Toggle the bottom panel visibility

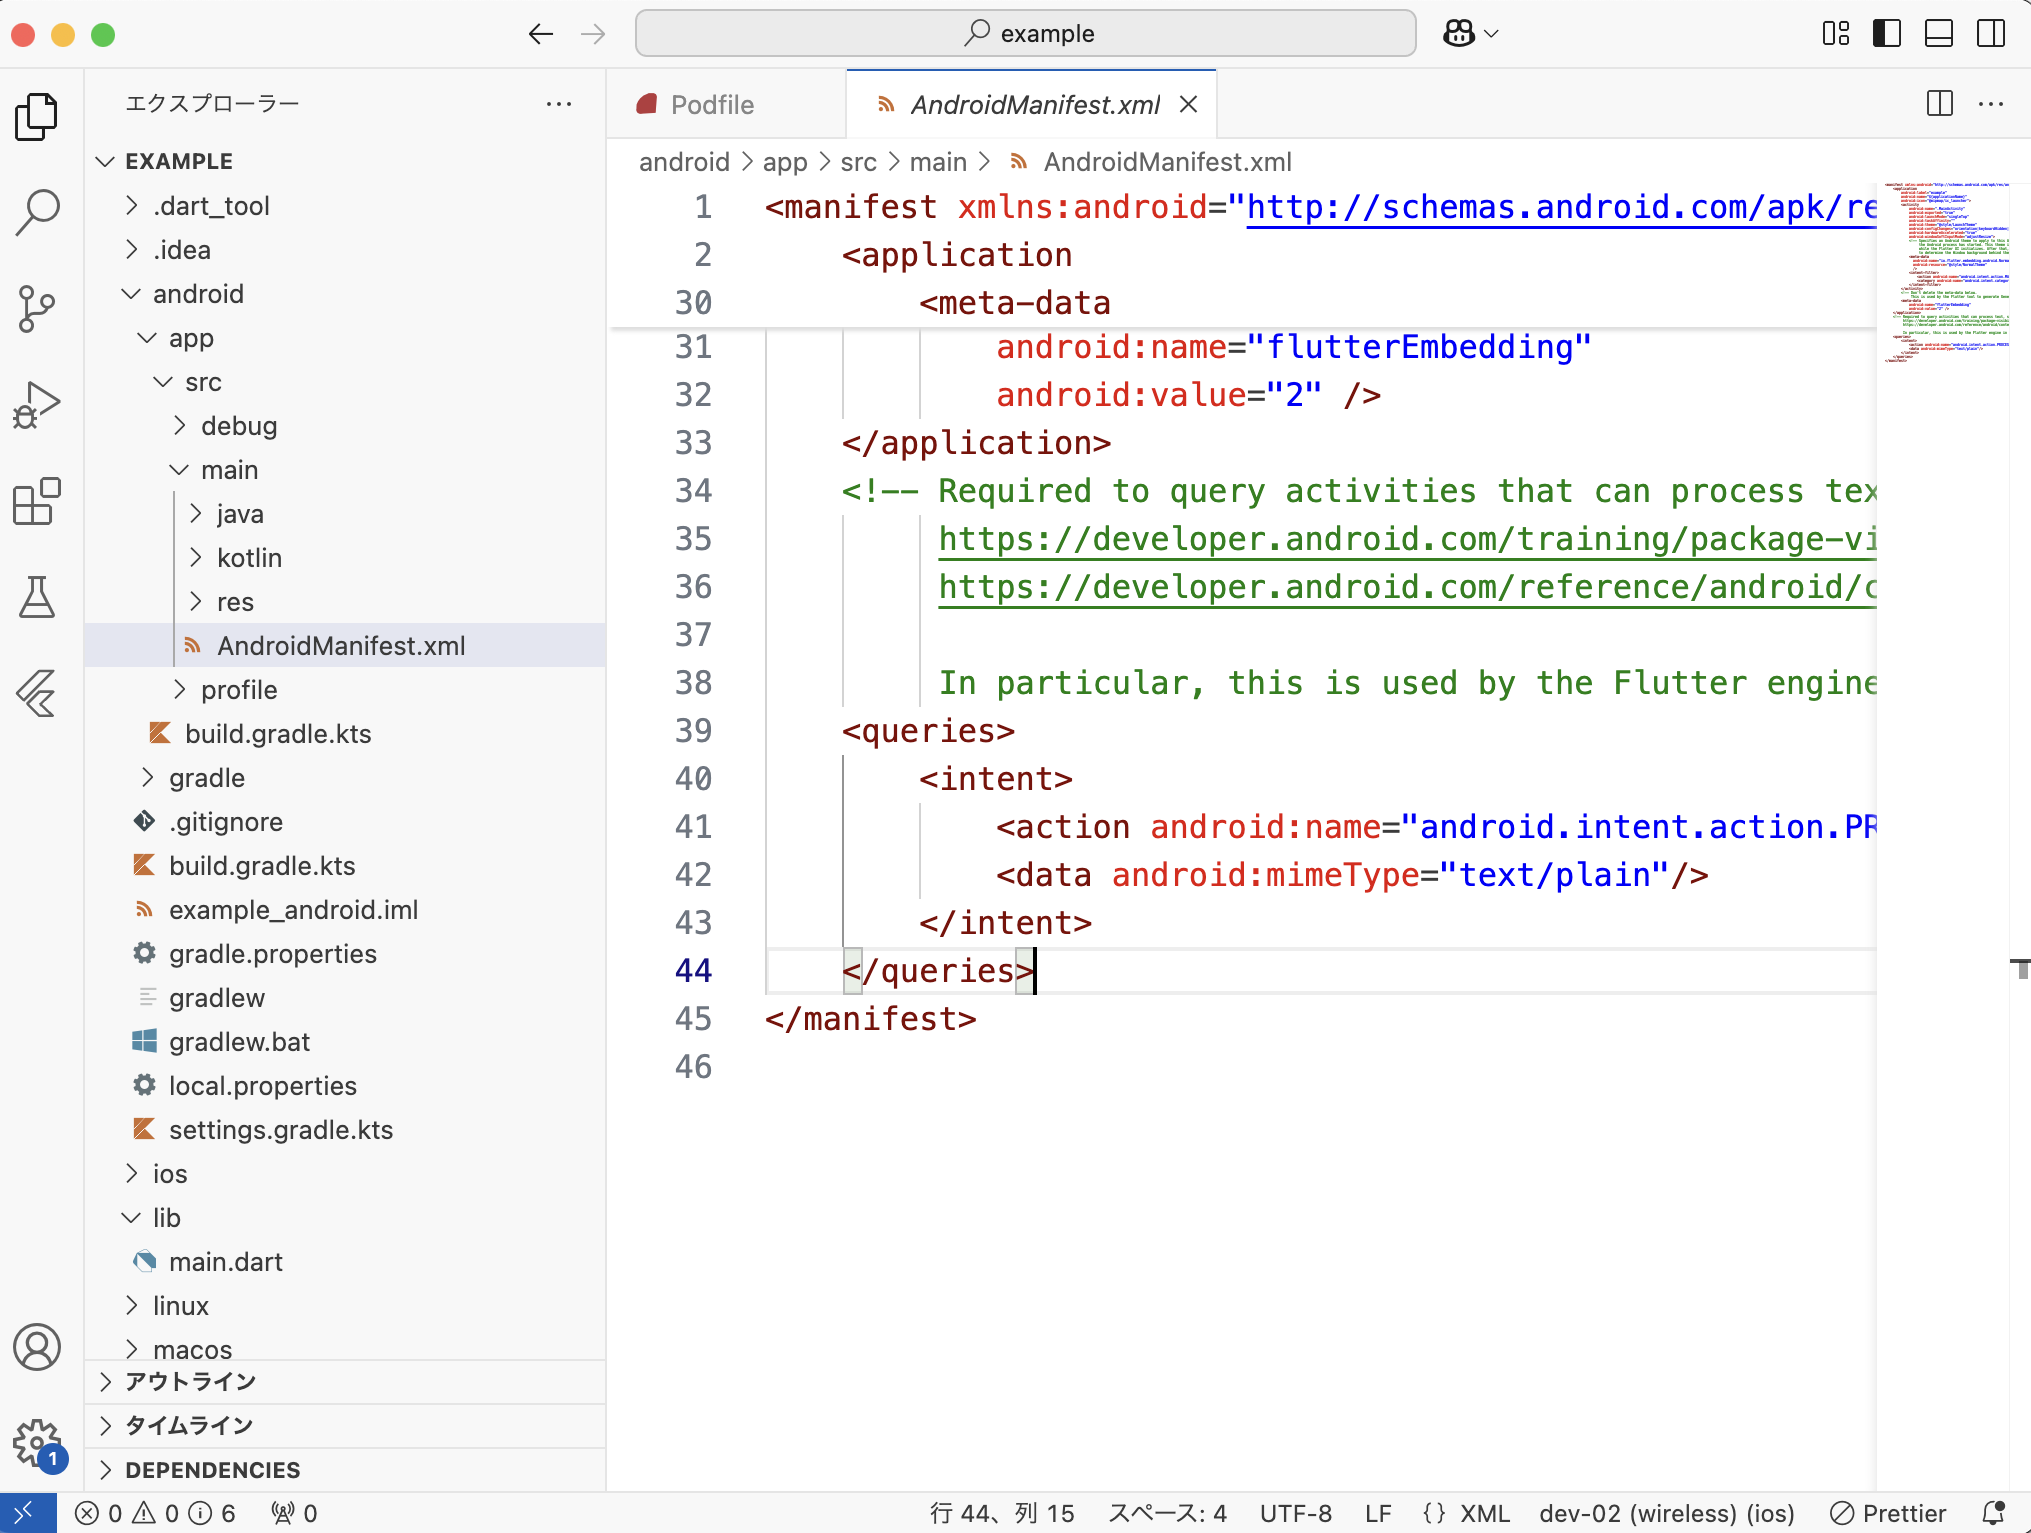[x=1938, y=34]
